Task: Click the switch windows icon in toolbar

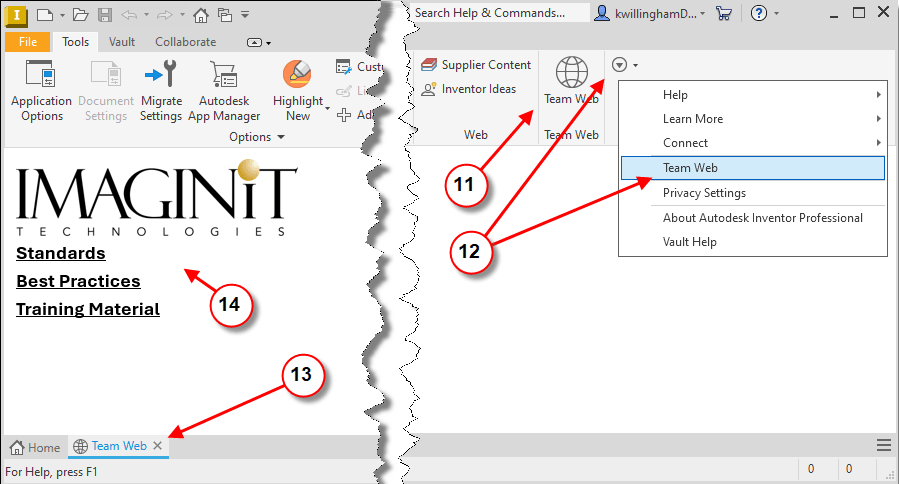Action: pos(225,15)
